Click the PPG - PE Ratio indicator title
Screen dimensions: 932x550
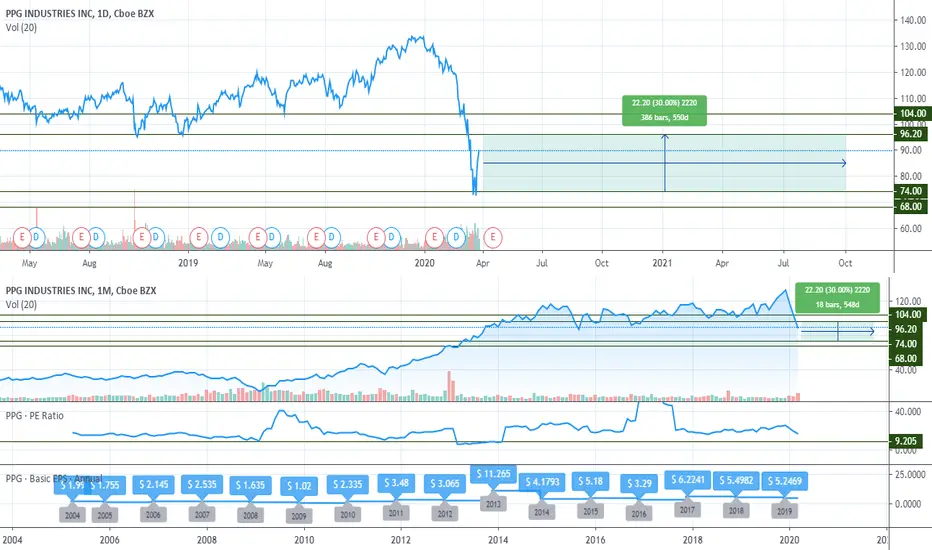(x=34, y=416)
